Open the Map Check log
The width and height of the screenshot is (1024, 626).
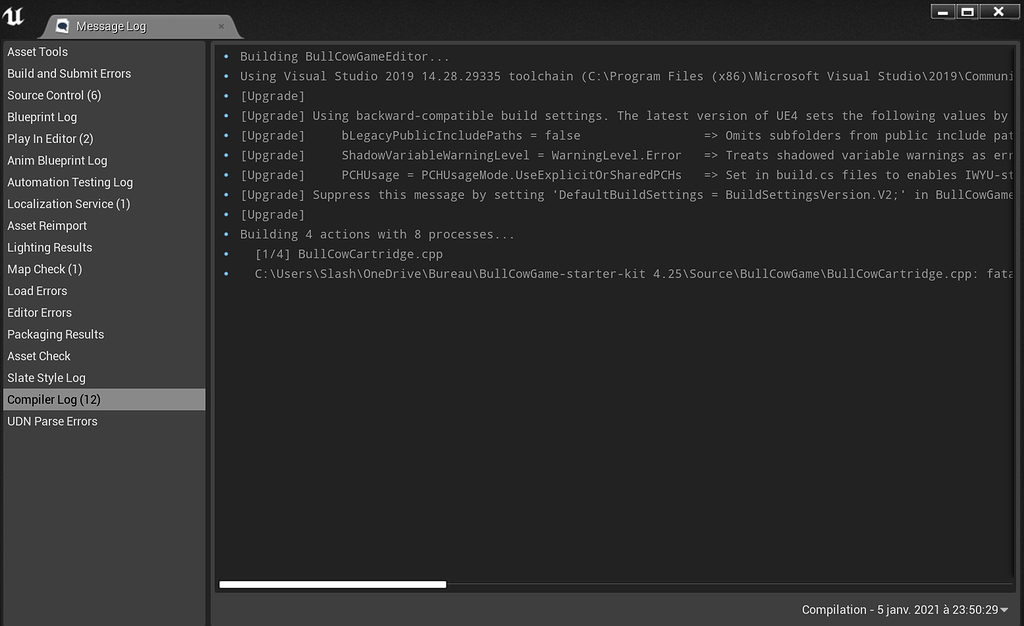(x=42, y=269)
